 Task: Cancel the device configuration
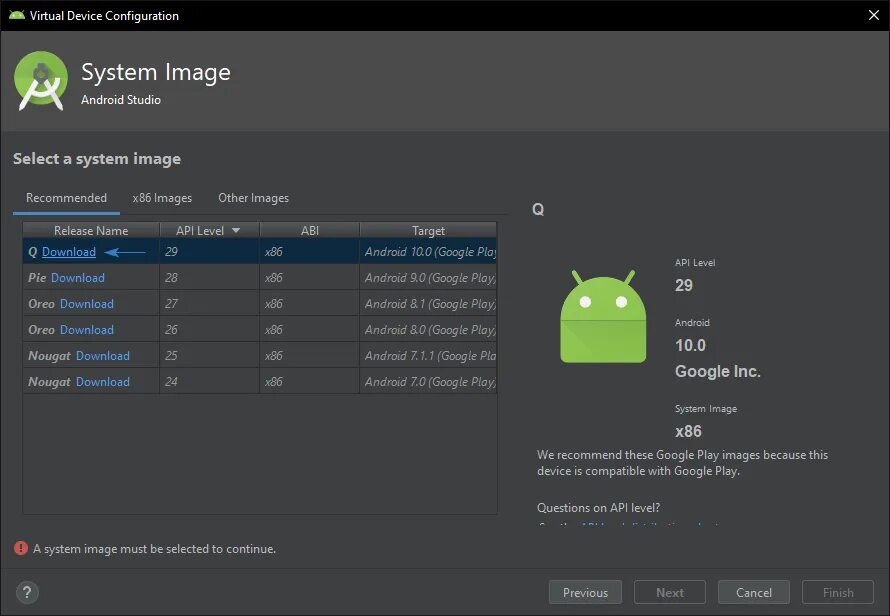(754, 592)
